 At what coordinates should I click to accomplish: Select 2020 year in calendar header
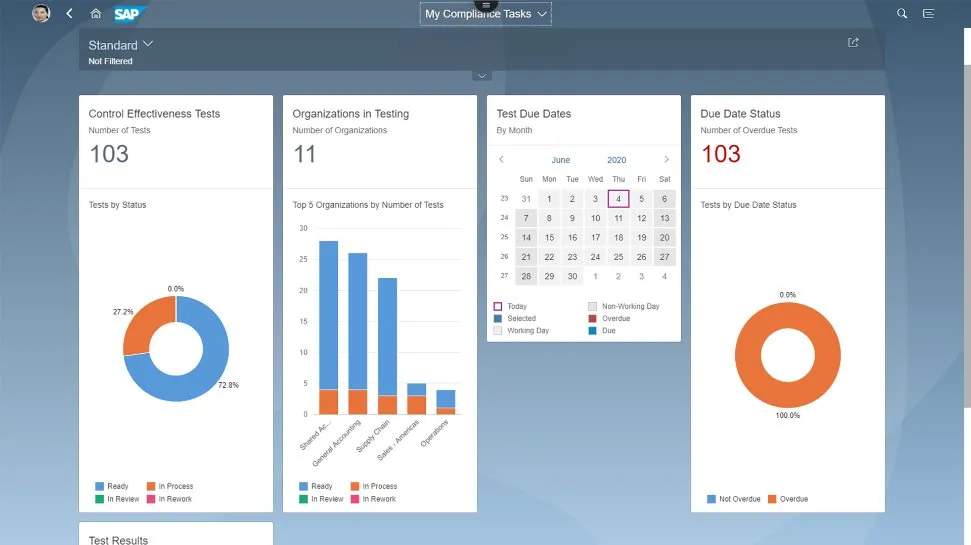(617, 160)
